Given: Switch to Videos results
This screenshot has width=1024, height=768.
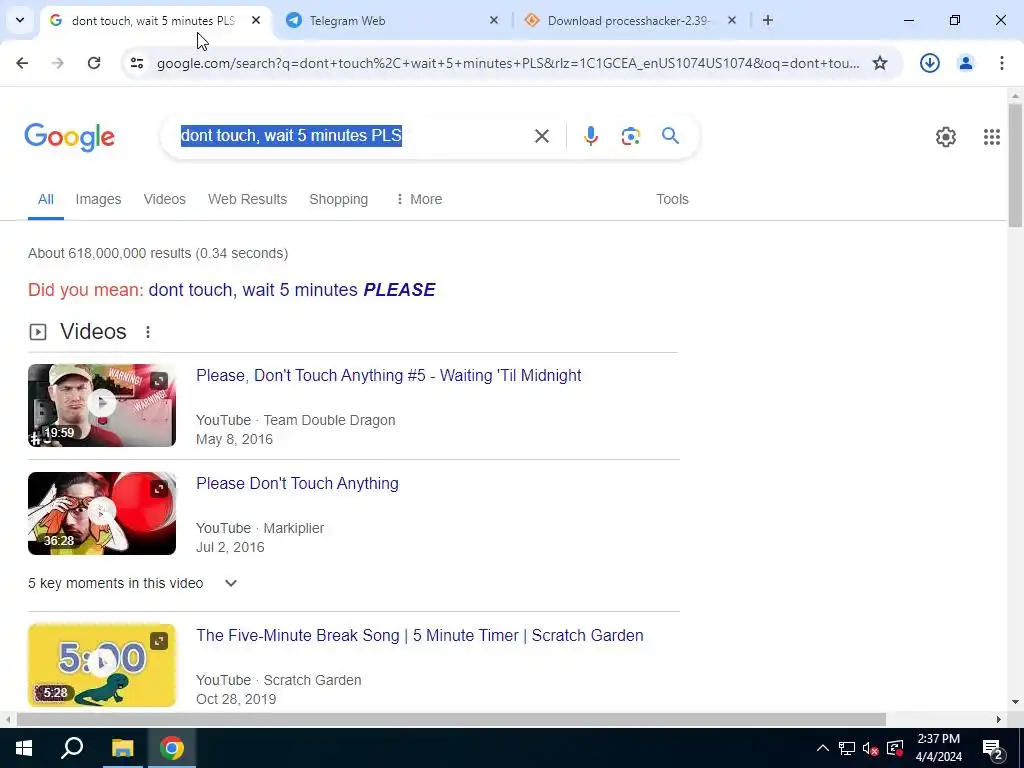Looking at the screenshot, I should (165, 199).
